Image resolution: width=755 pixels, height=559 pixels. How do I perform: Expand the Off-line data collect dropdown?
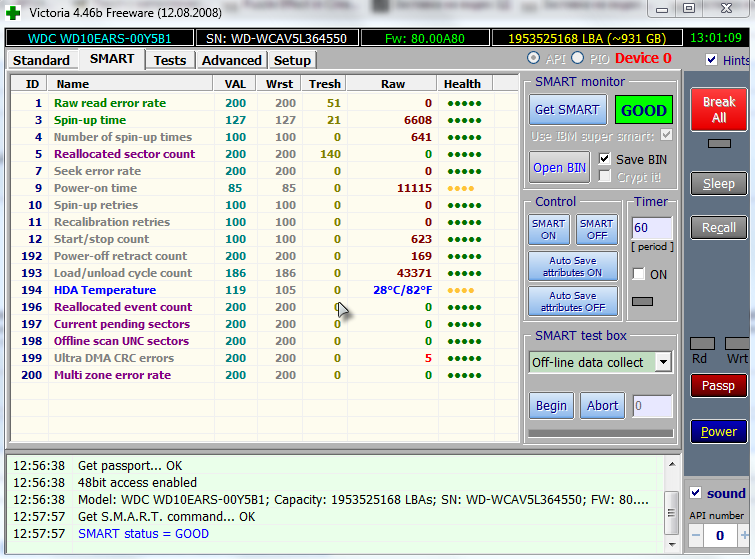(x=663, y=362)
